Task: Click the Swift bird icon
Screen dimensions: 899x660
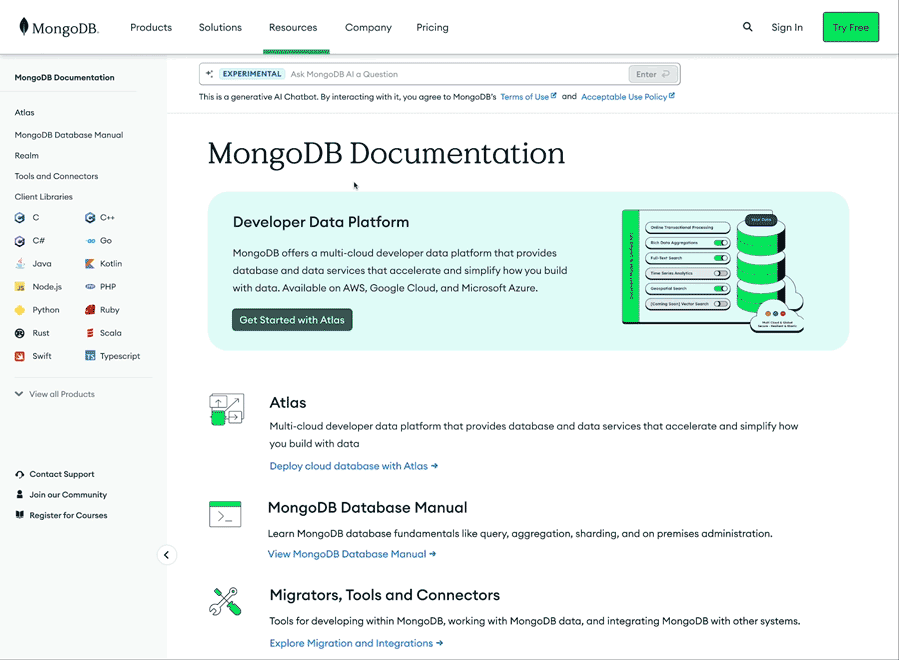Action: (19, 356)
